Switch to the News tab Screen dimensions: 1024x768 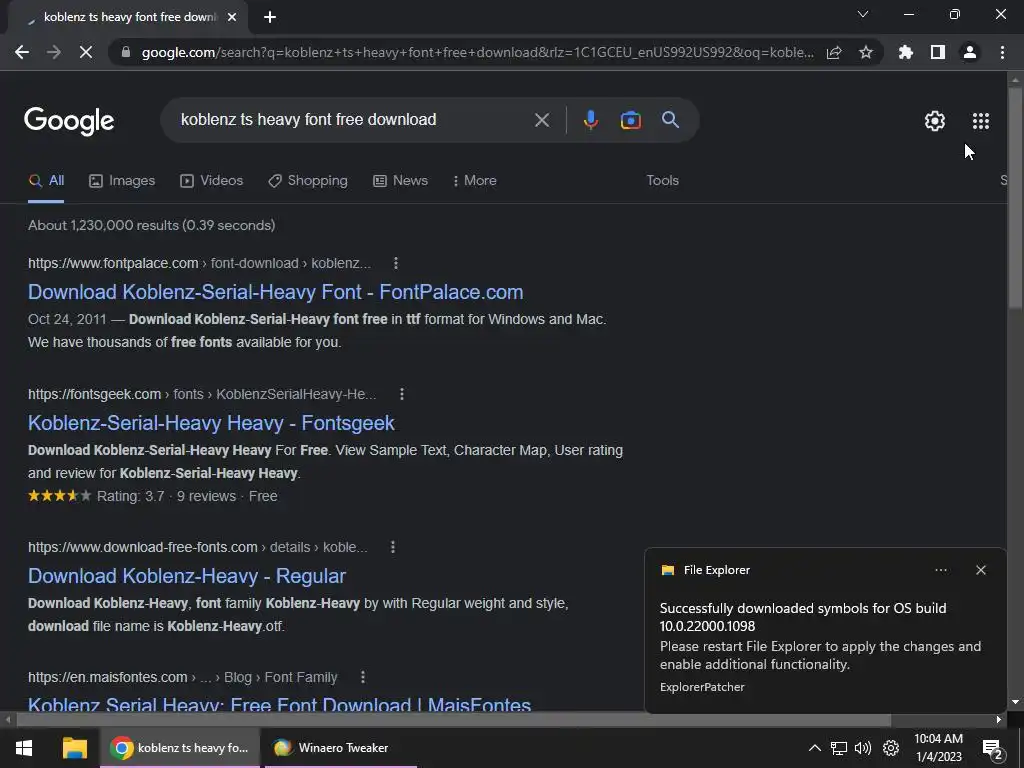click(x=400, y=181)
